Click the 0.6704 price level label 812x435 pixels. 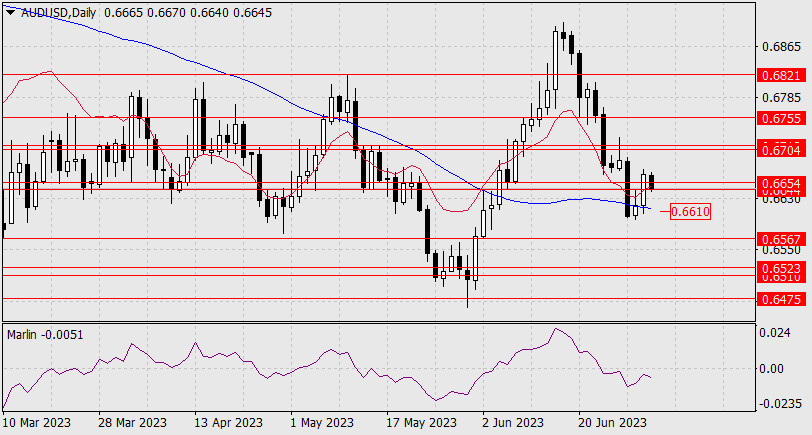[780, 150]
